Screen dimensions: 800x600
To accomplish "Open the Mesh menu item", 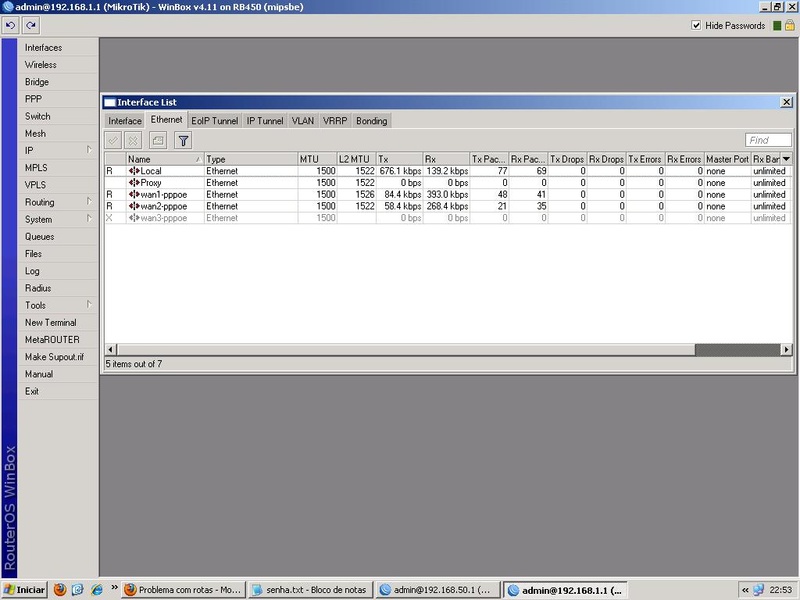I will pos(35,133).
